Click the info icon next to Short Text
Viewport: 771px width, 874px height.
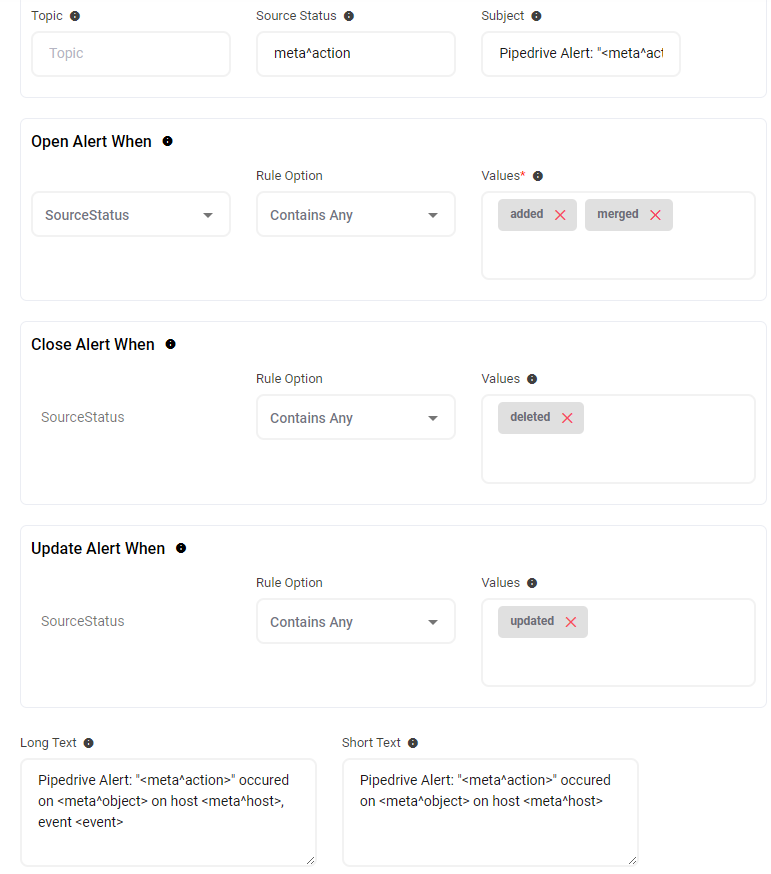[x=413, y=743]
